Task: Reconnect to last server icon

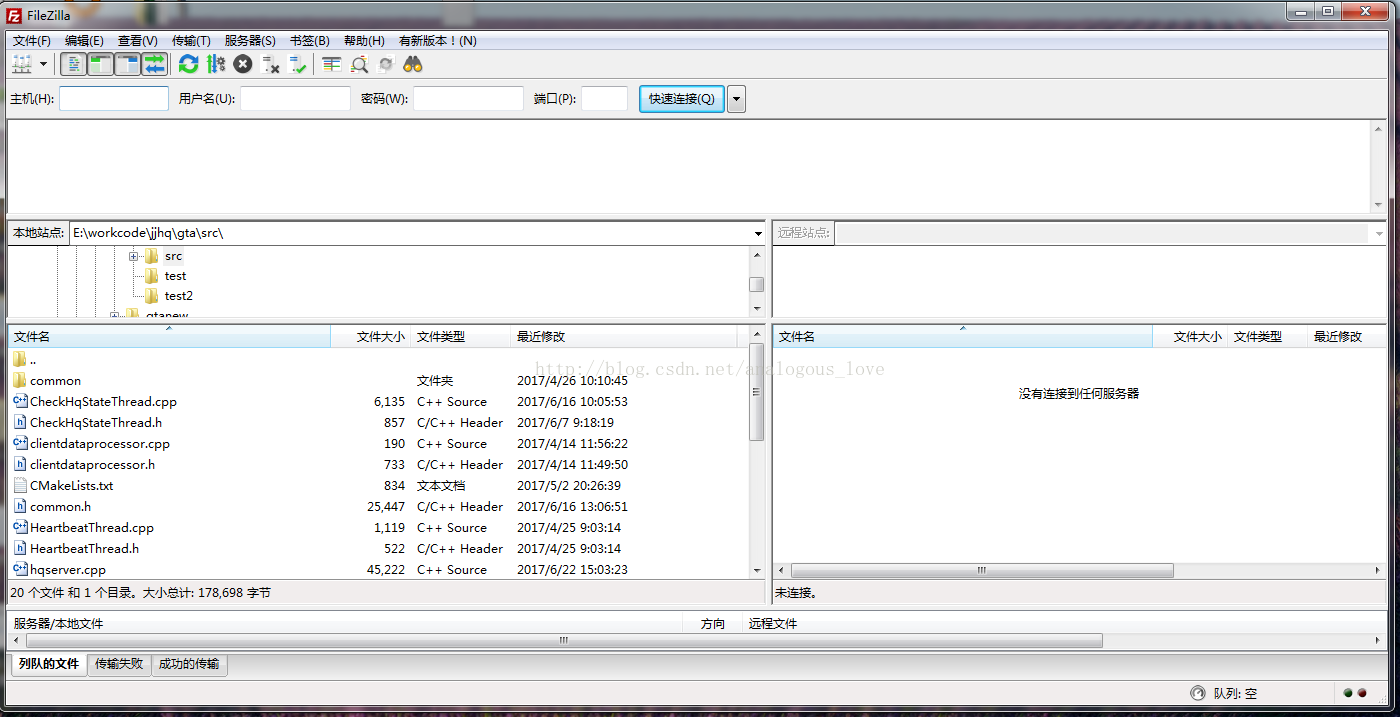Action: pyautogui.click(x=297, y=64)
